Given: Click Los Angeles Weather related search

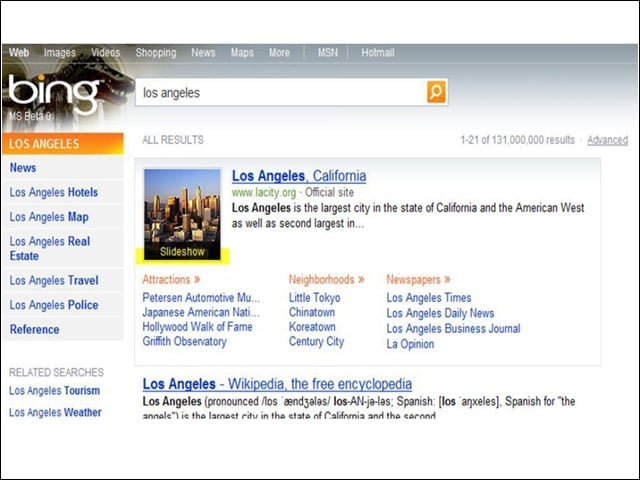Looking at the screenshot, I should (55, 412).
